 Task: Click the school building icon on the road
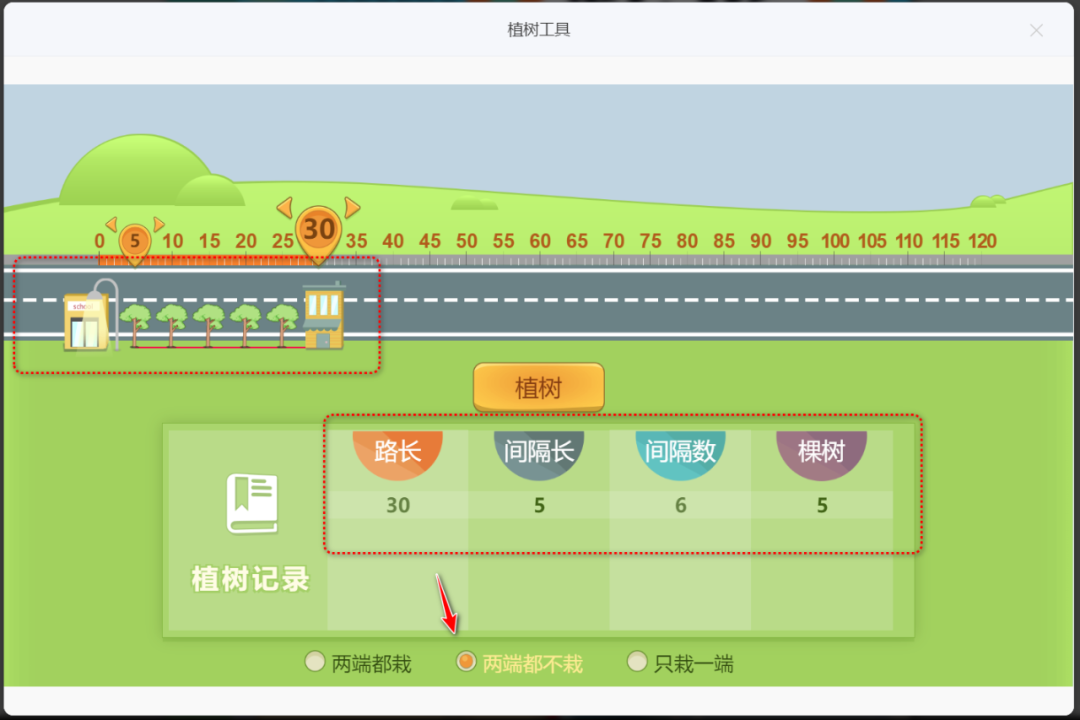[87, 318]
